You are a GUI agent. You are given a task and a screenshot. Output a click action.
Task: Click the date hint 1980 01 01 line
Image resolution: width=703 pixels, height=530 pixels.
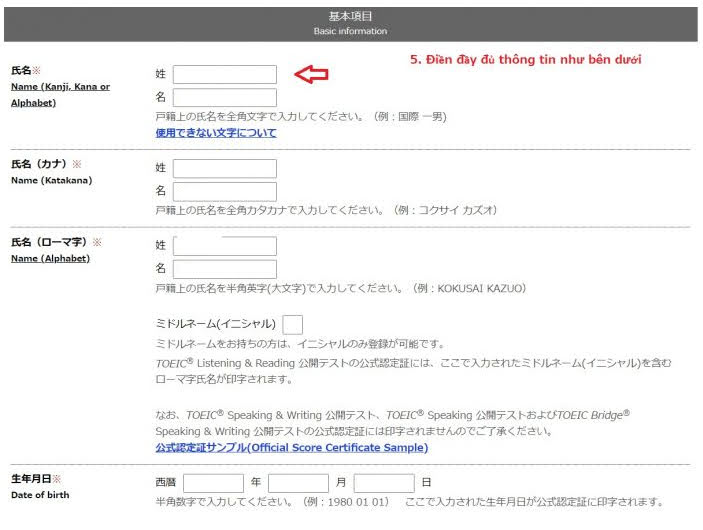pyautogui.click(x=409, y=502)
